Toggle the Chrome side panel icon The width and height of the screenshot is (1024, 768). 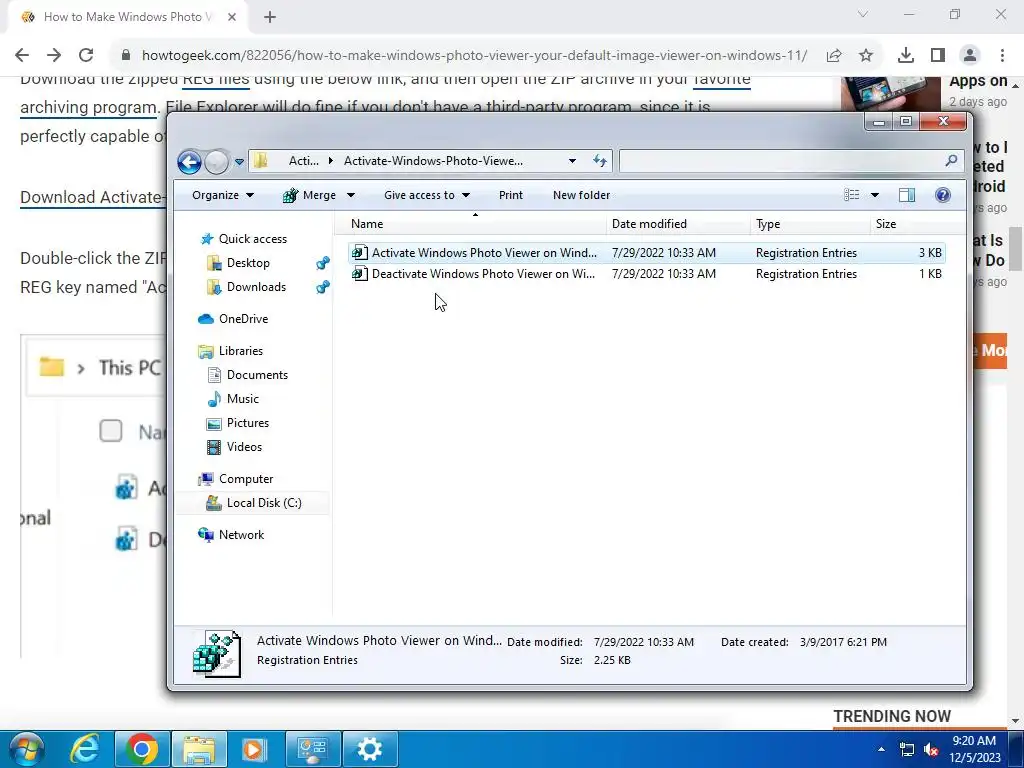tap(938, 56)
